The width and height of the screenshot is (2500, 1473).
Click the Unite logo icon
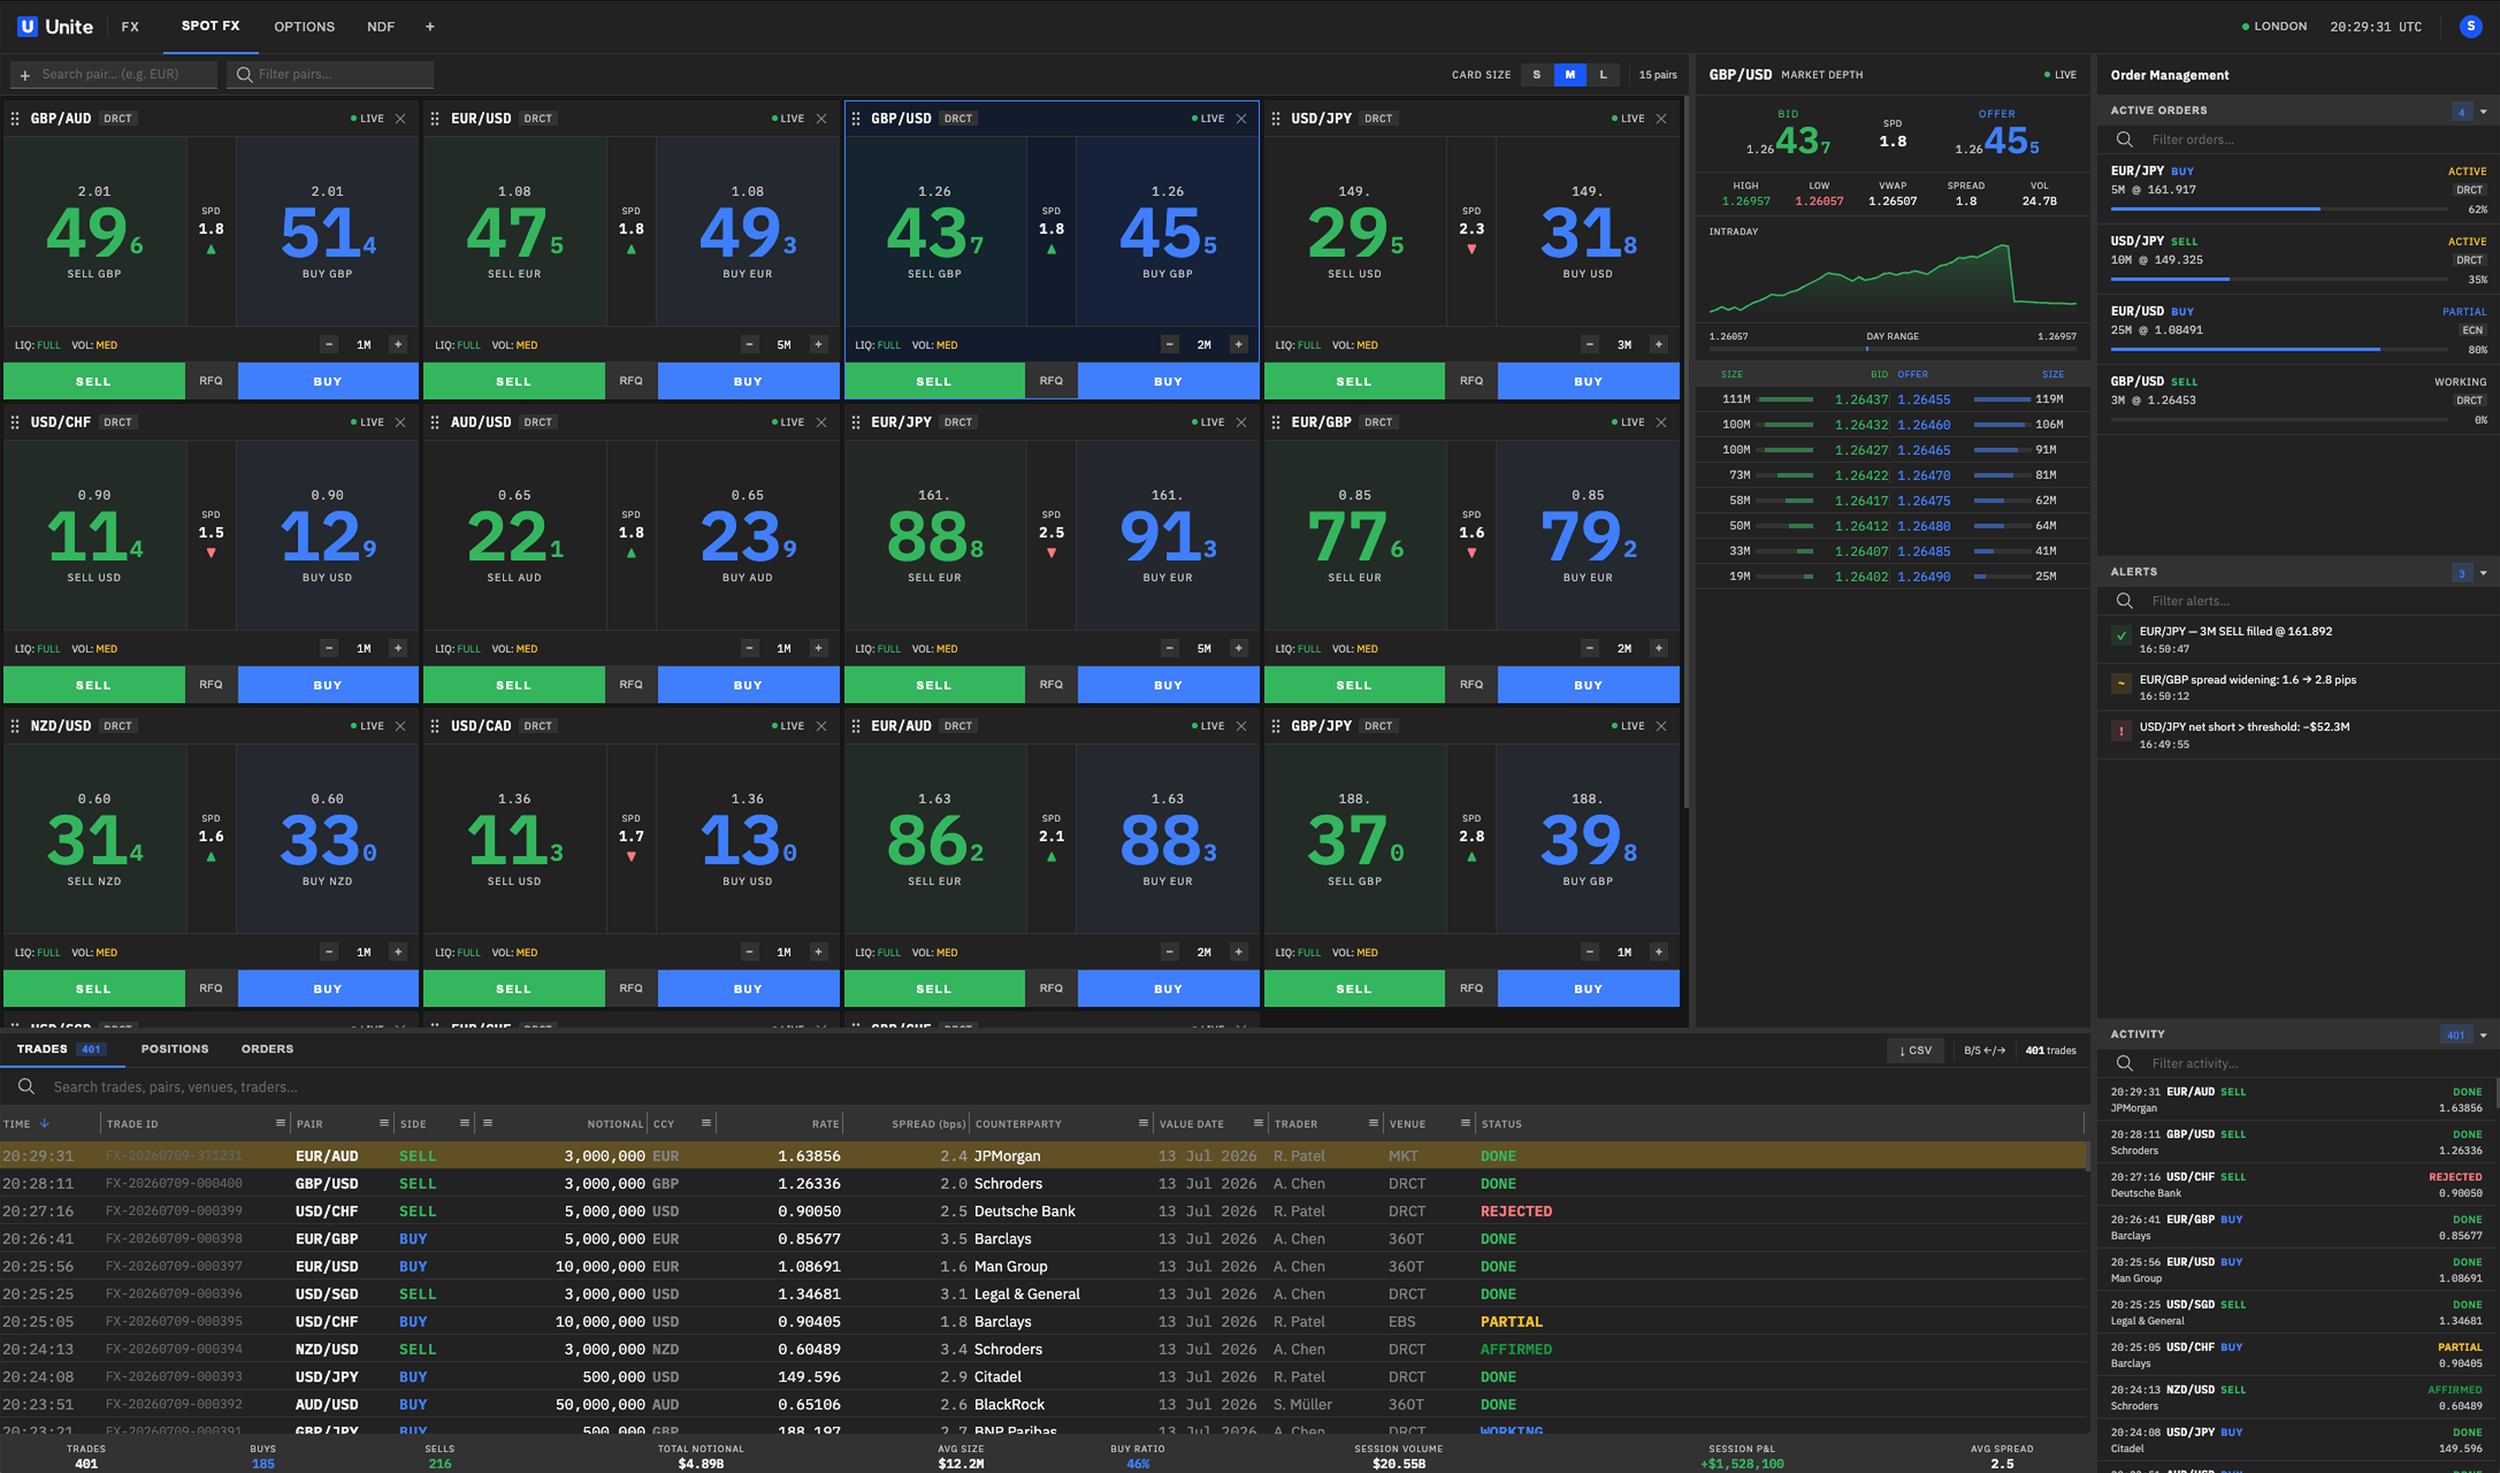point(27,26)
